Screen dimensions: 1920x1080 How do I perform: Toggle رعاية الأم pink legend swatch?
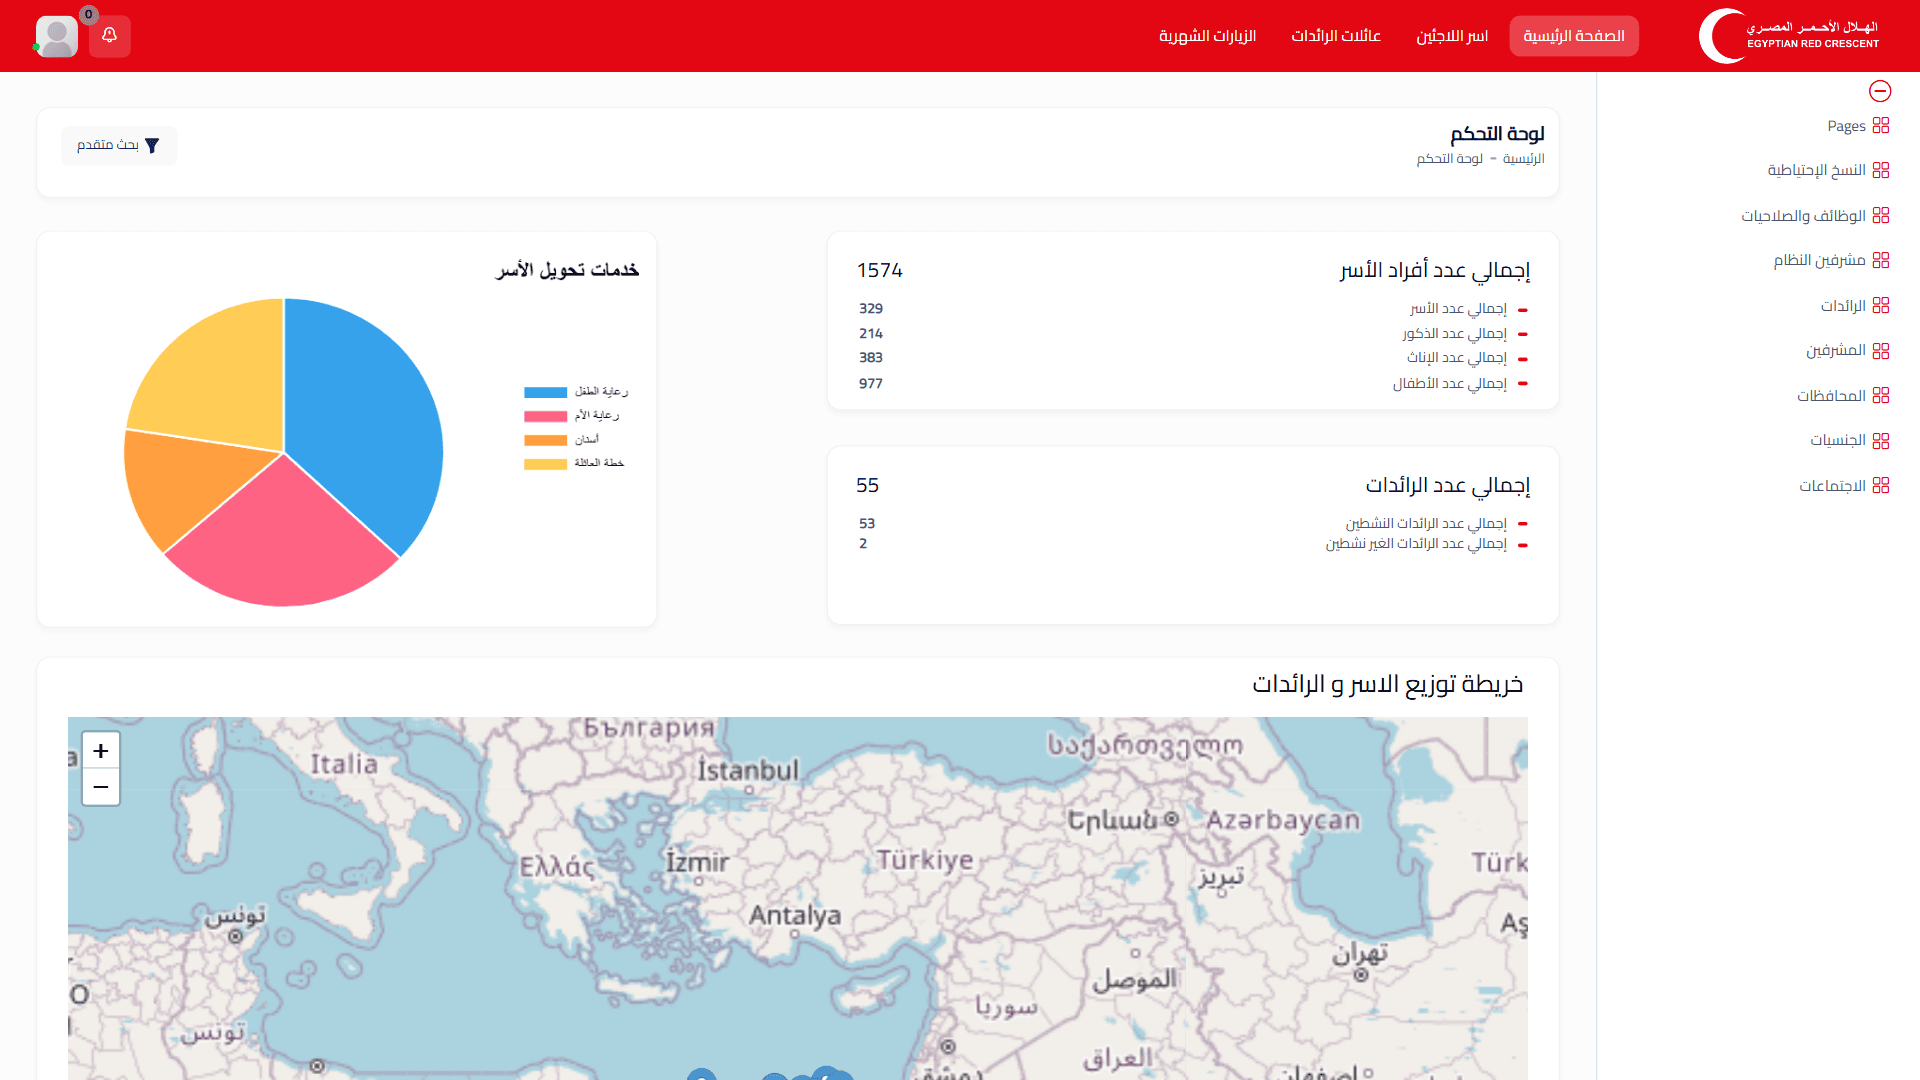pyautogui.click(x=545, y=416)
